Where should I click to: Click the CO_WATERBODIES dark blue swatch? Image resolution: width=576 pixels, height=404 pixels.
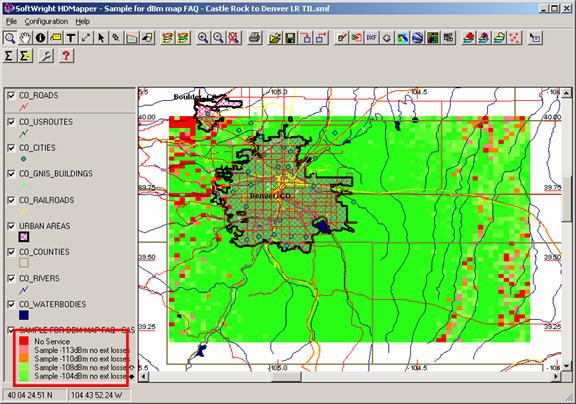pos(24,315)
